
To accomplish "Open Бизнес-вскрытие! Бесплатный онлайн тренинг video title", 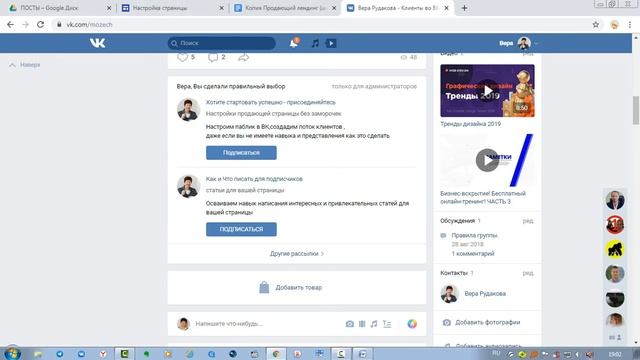I will [483, 198].
